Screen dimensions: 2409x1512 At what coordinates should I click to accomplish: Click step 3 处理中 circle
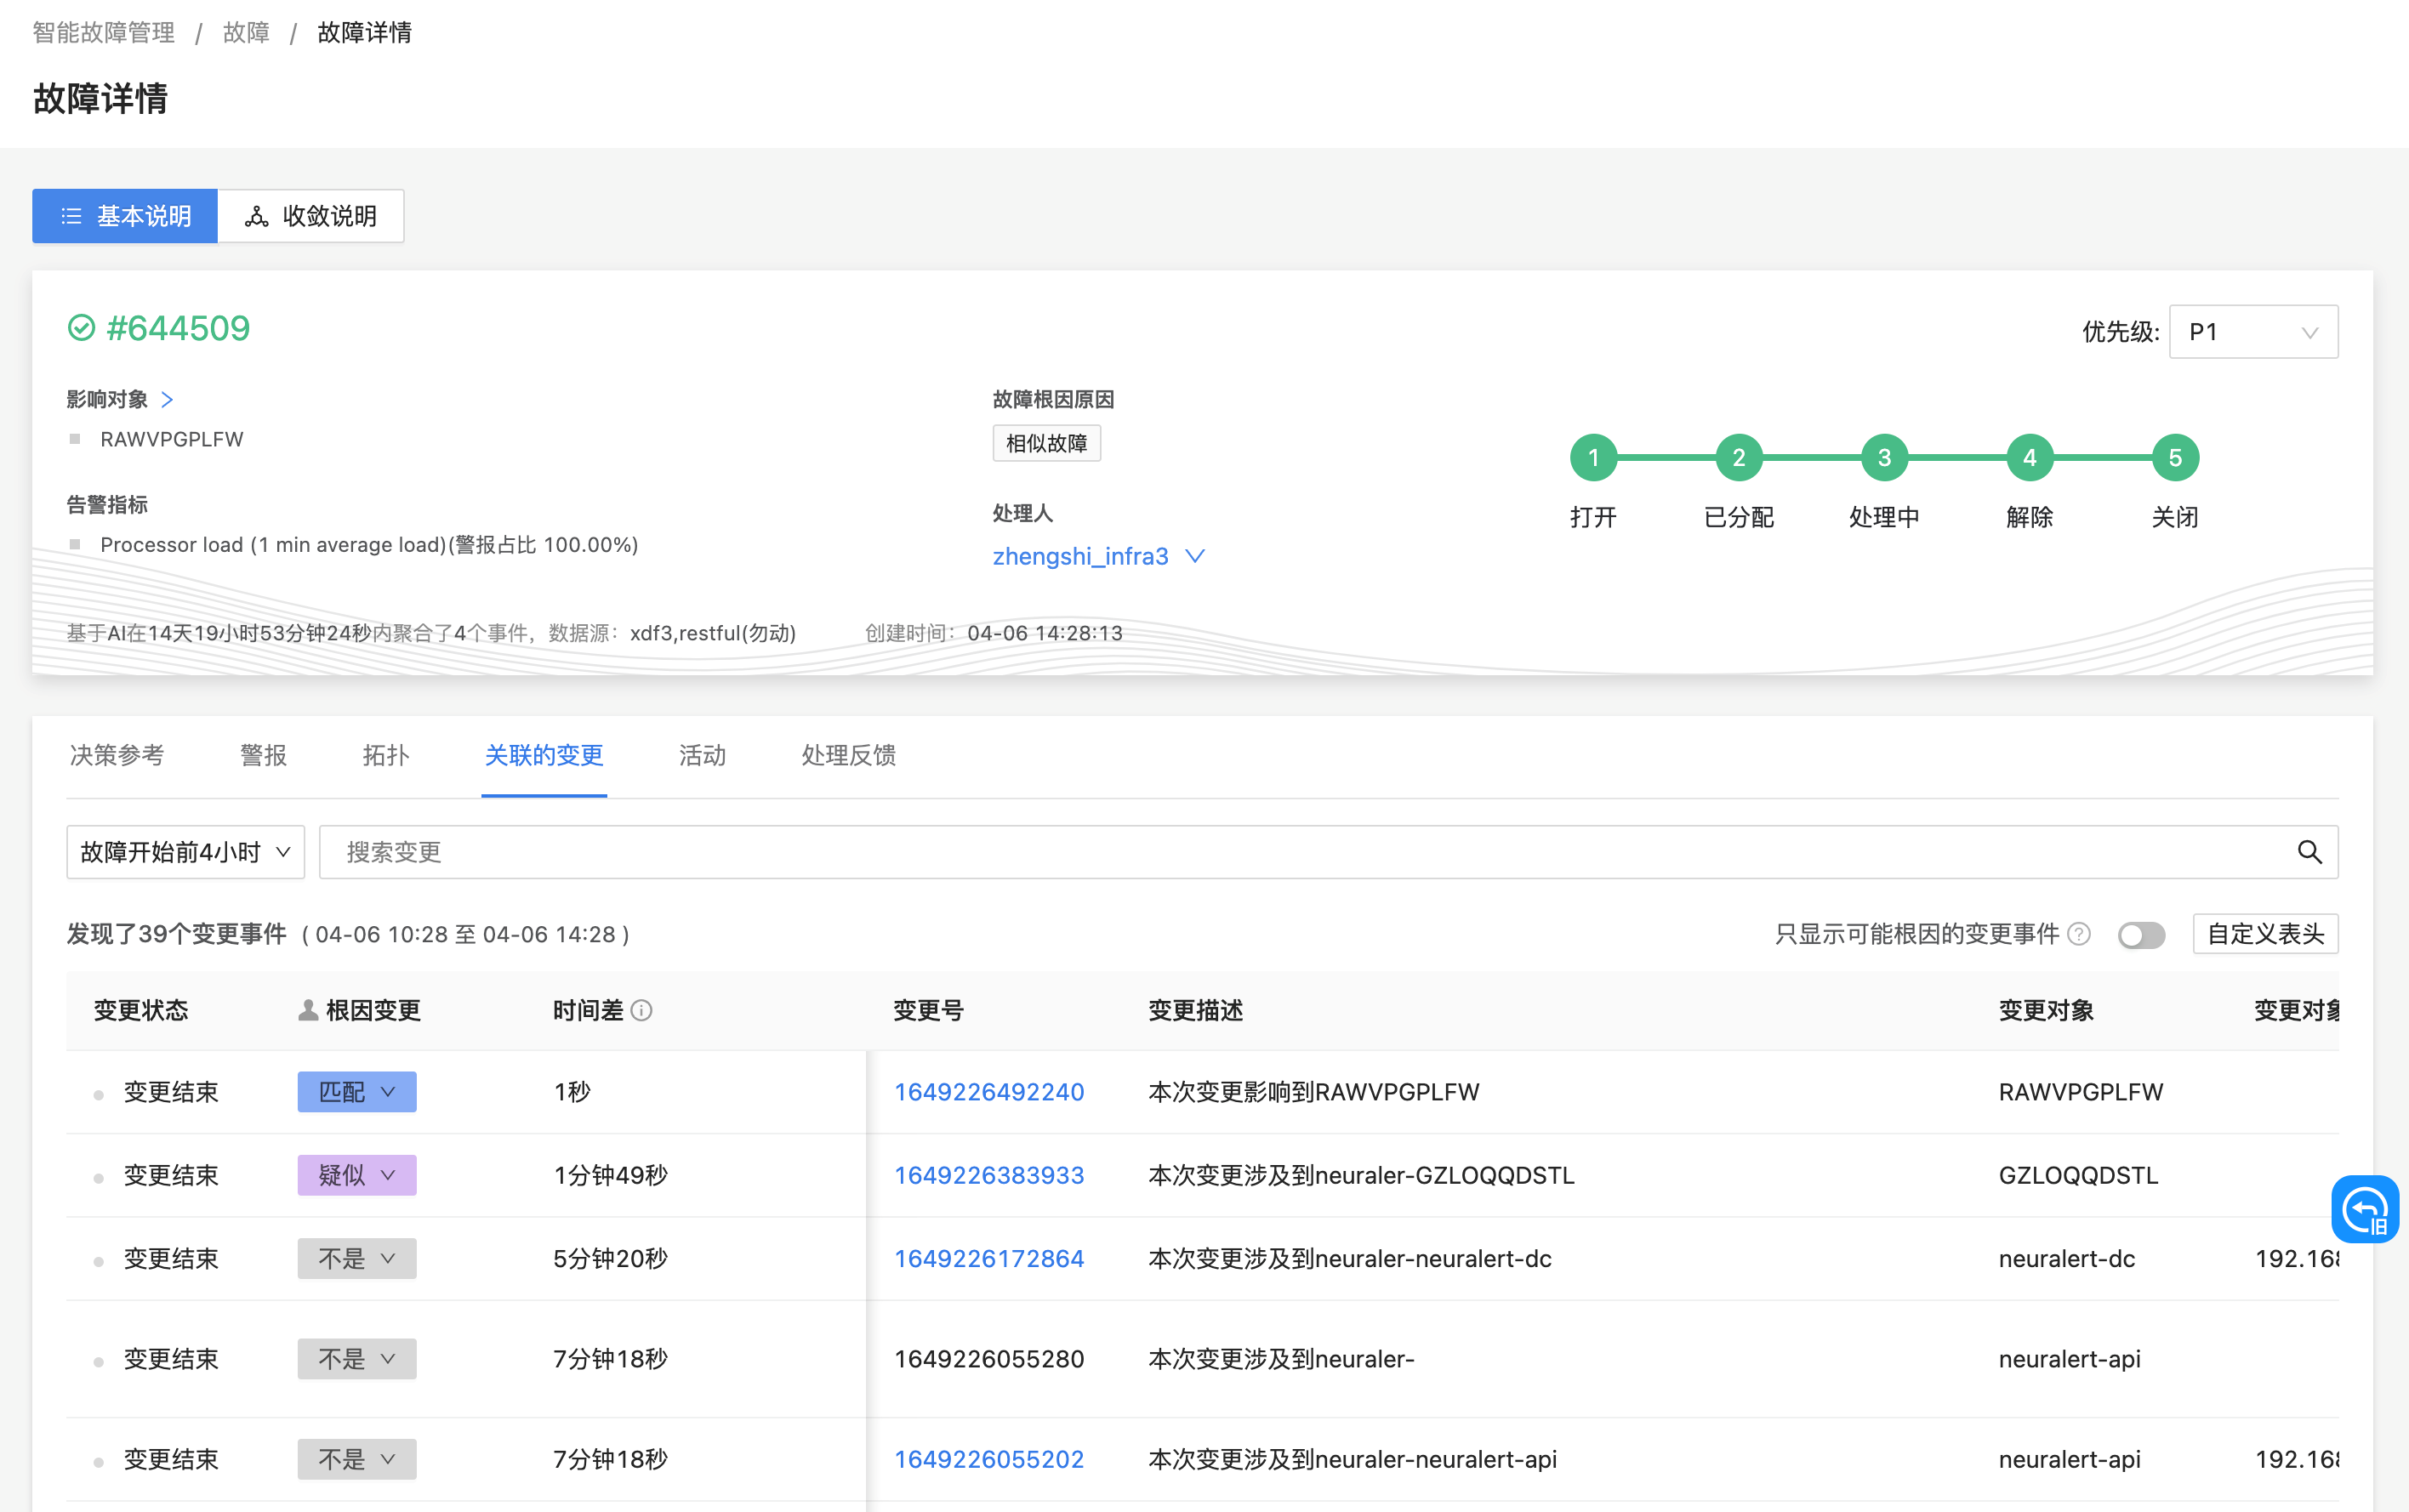click(x=1884, y=458)
